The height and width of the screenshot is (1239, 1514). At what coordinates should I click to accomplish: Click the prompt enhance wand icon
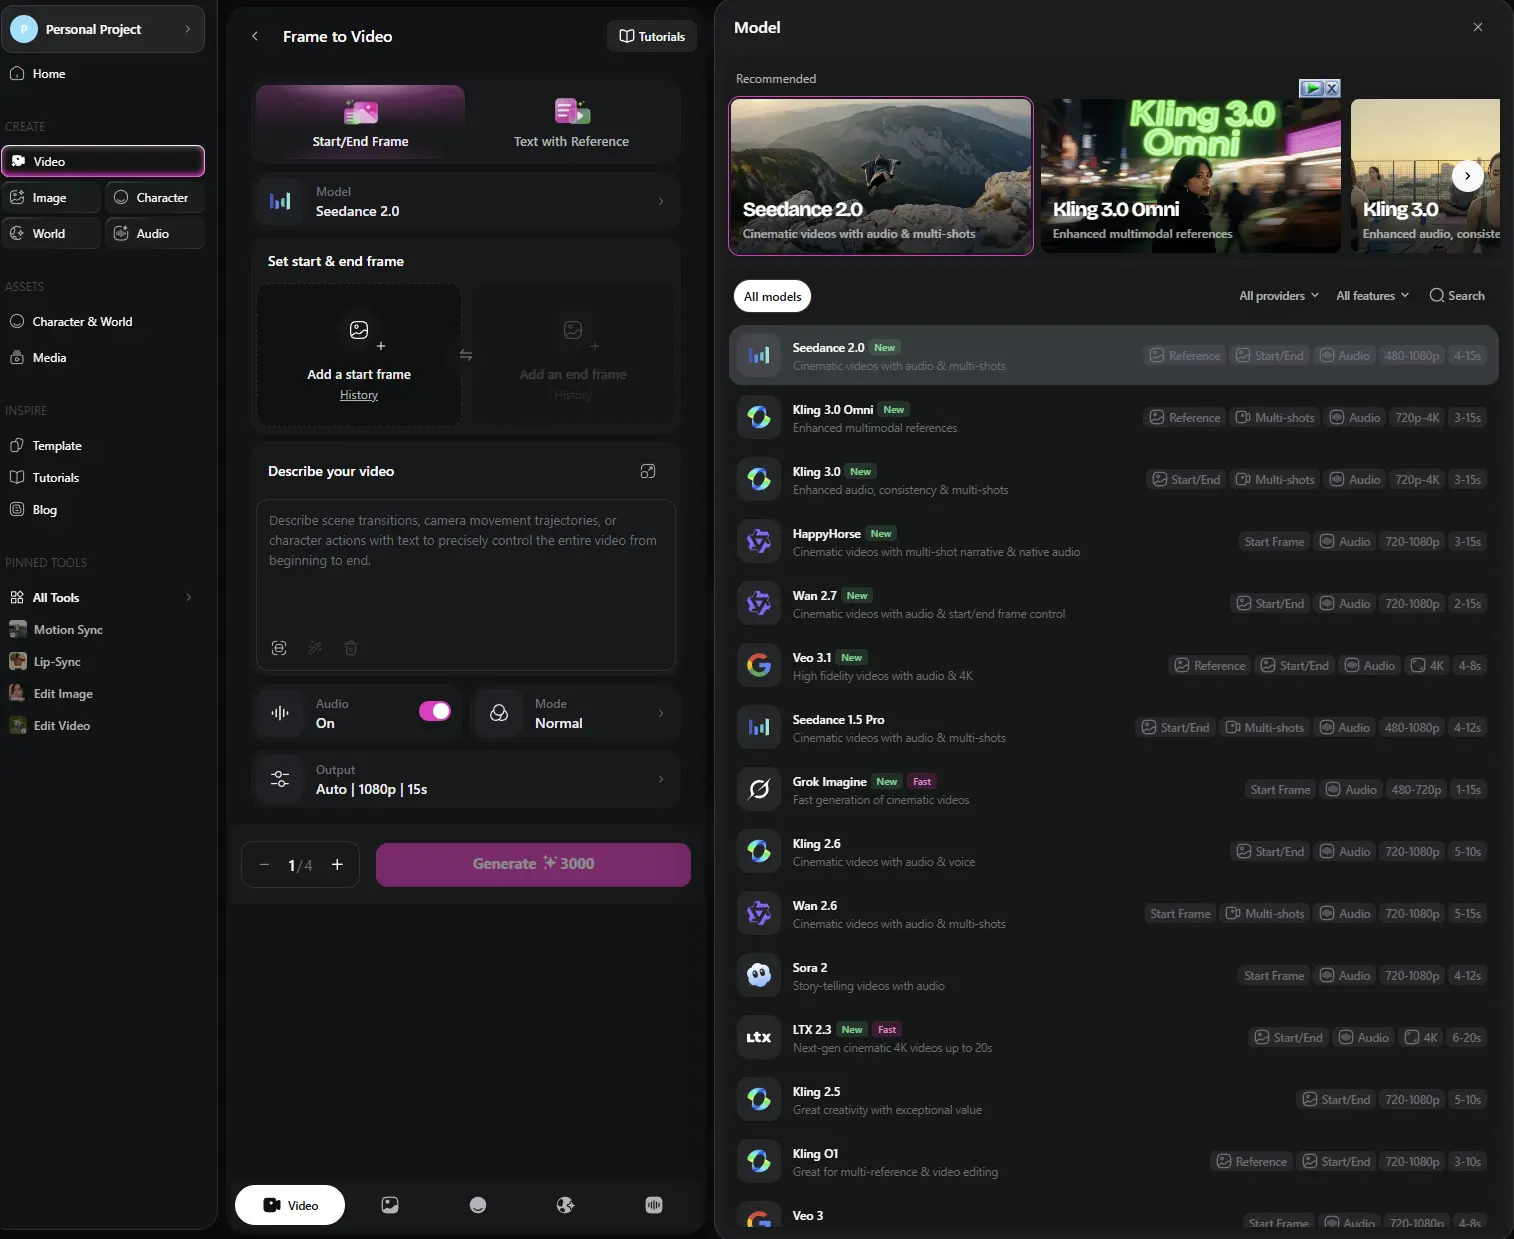(x=315, y=648)
